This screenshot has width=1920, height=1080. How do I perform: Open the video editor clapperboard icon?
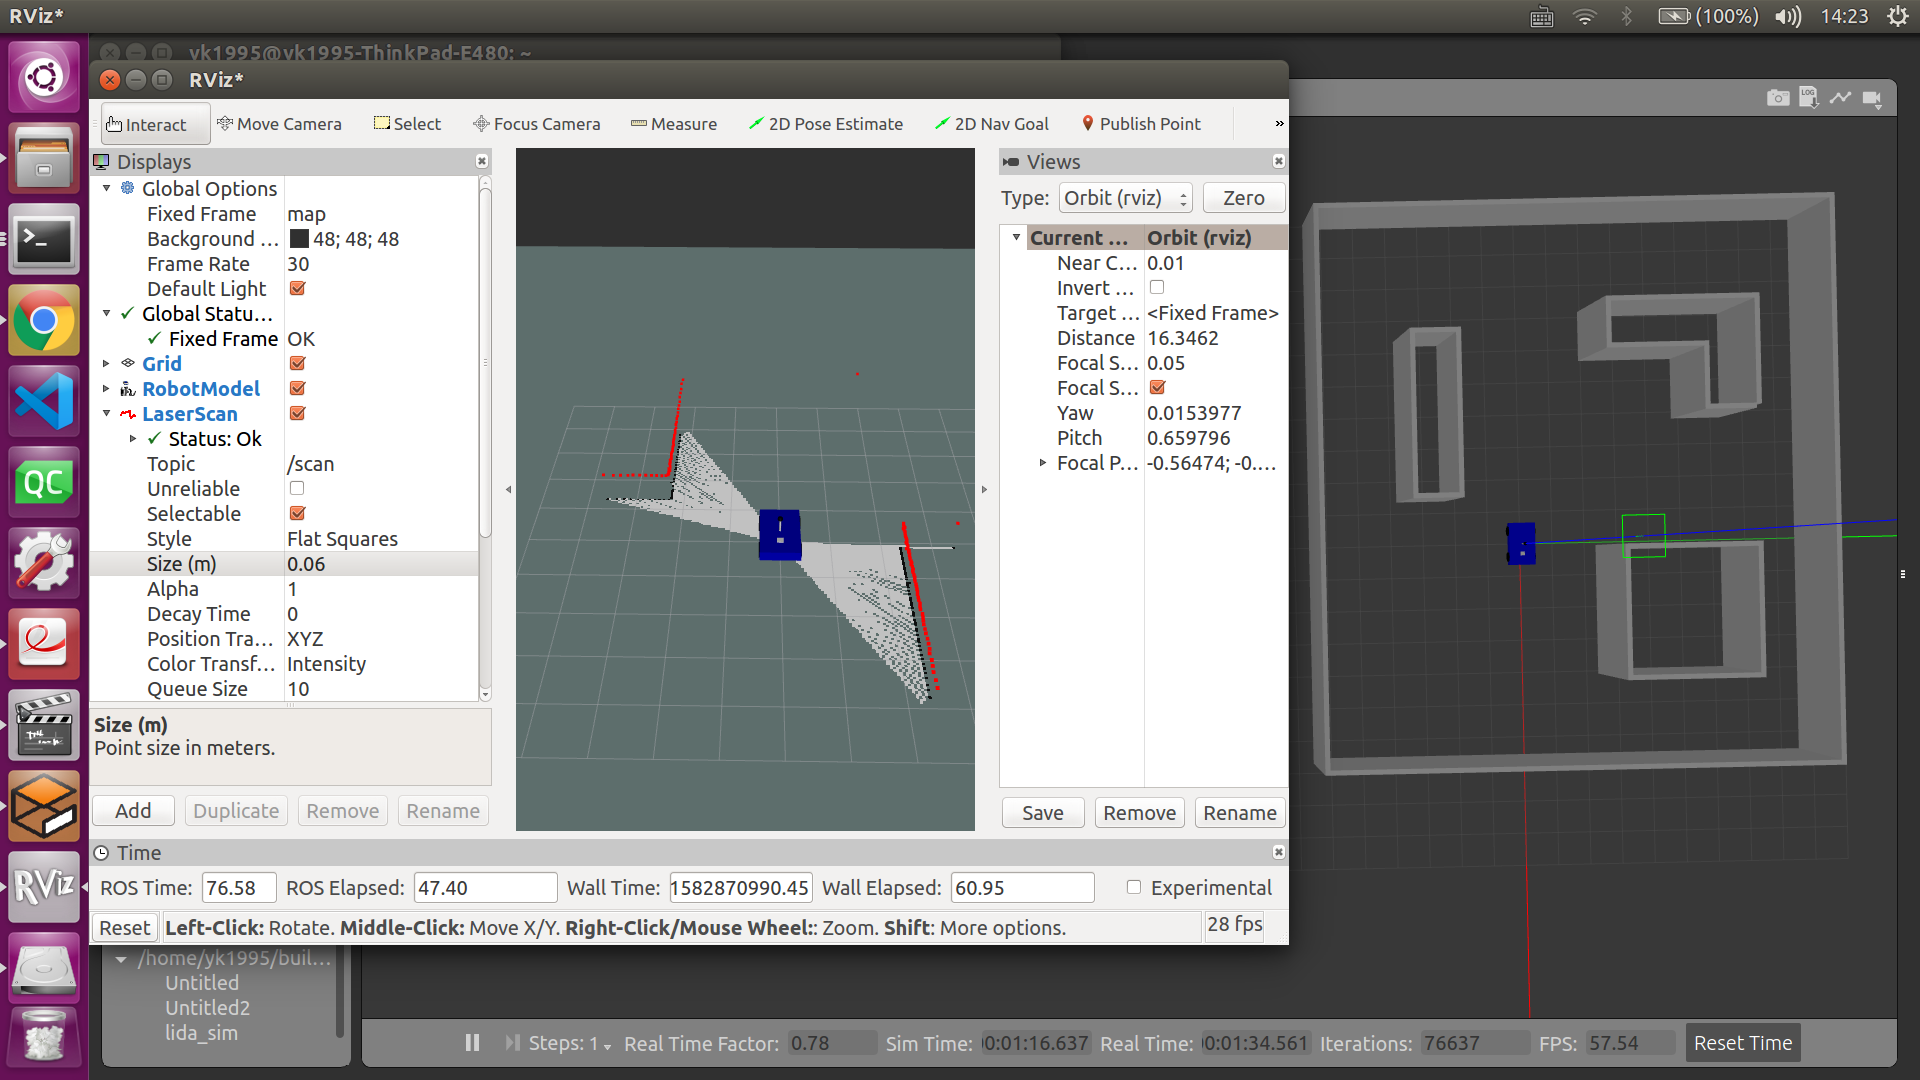44,725
